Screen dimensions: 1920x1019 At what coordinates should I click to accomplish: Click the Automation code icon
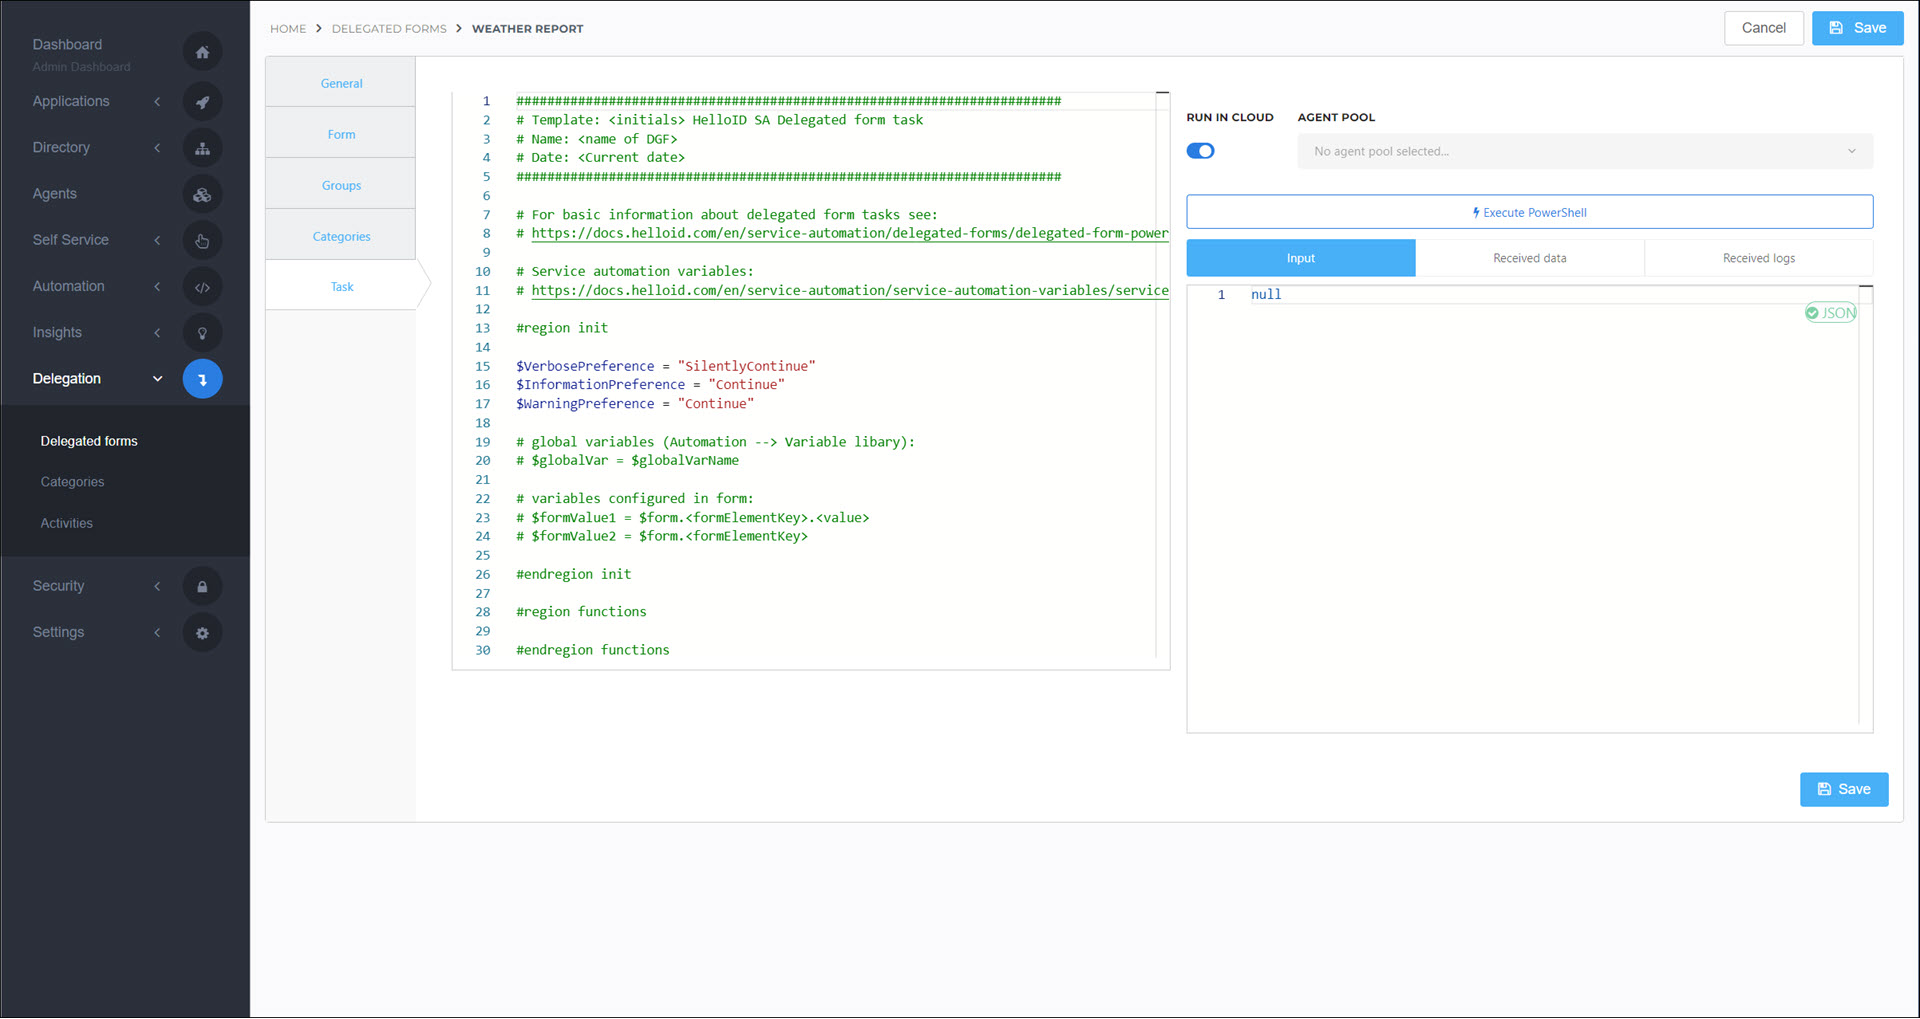click(202, 287)
